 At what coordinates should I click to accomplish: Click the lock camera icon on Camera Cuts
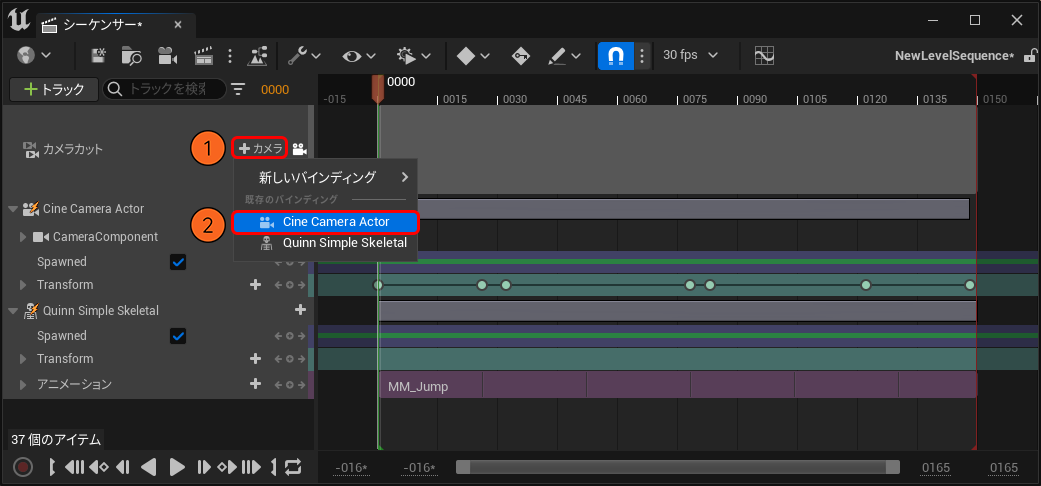[299, 149]
